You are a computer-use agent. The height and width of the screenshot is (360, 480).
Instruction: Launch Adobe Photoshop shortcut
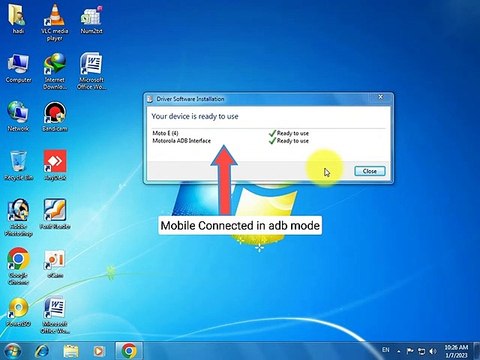point(18,217)
